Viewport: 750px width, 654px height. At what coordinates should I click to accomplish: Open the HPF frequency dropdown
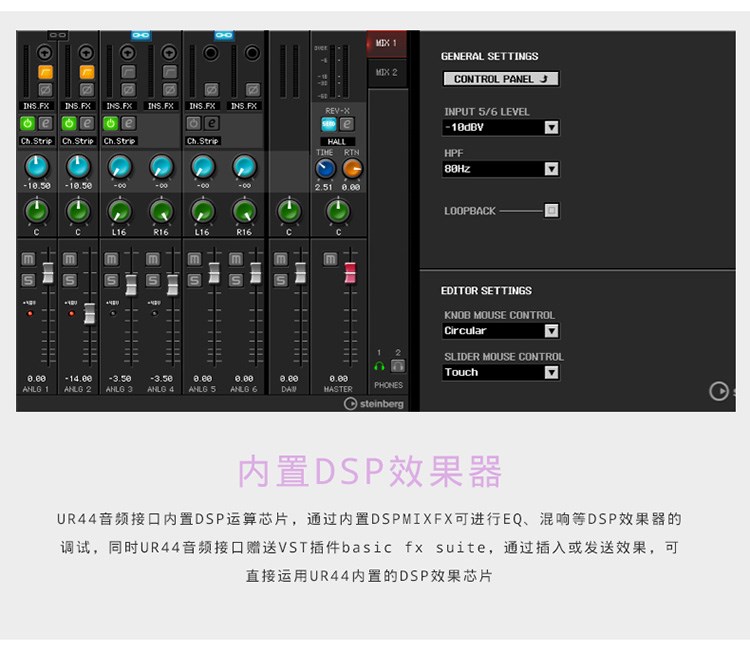(x=501, y=169)
